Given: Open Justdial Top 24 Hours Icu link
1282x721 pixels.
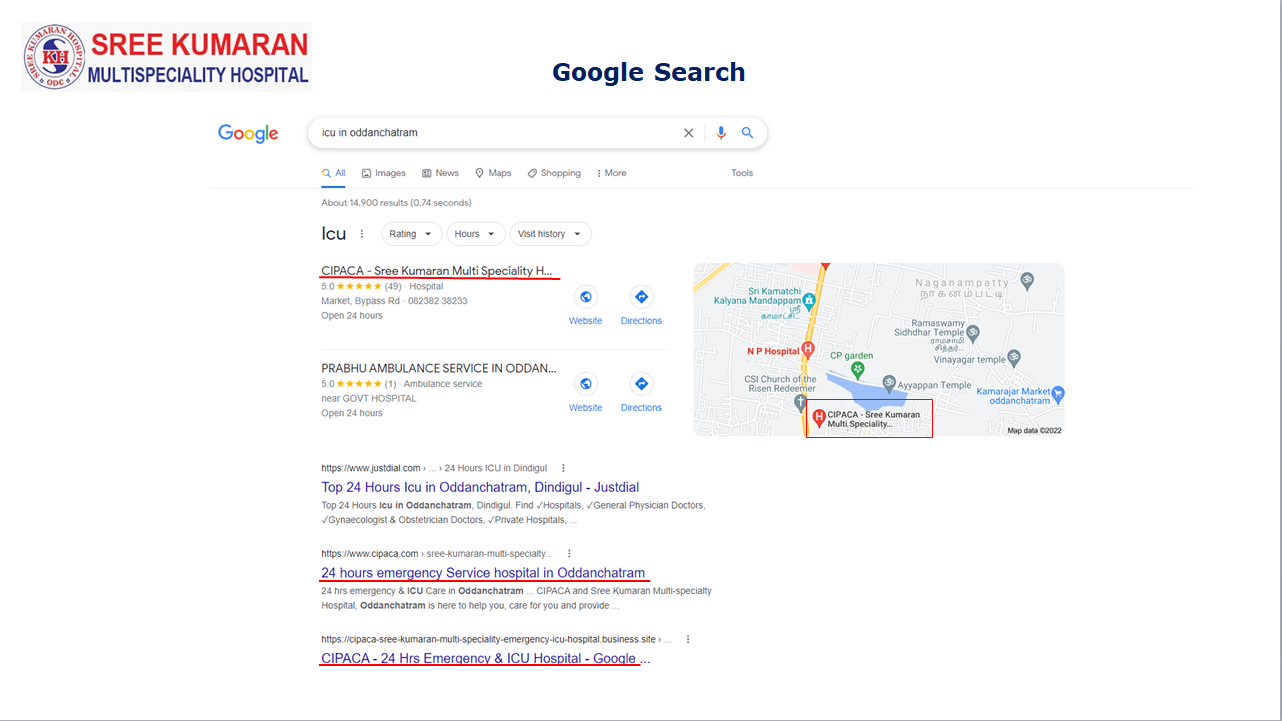Looking at the screenshot, I should (479, 488).
